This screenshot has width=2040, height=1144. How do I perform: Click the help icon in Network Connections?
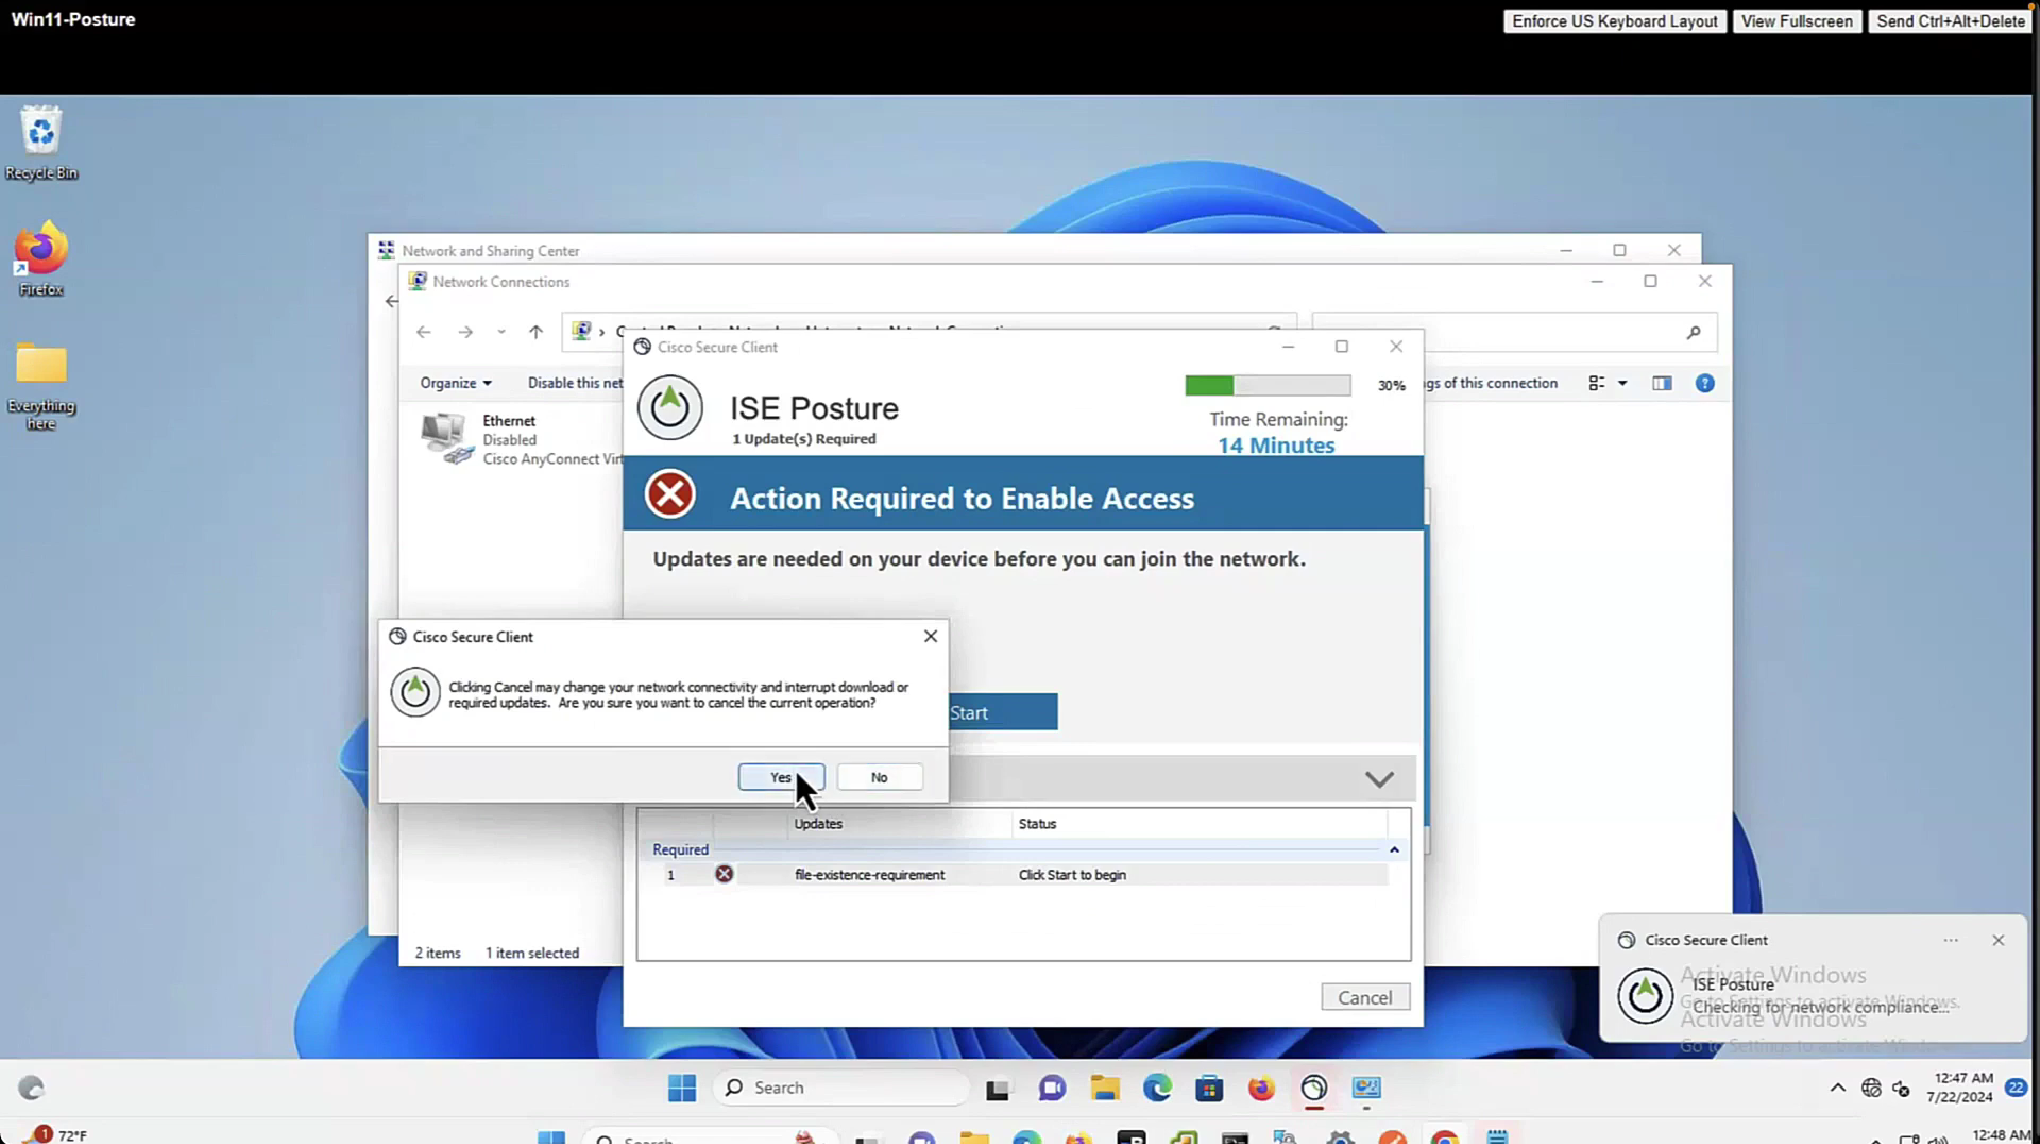[1704, 383]
